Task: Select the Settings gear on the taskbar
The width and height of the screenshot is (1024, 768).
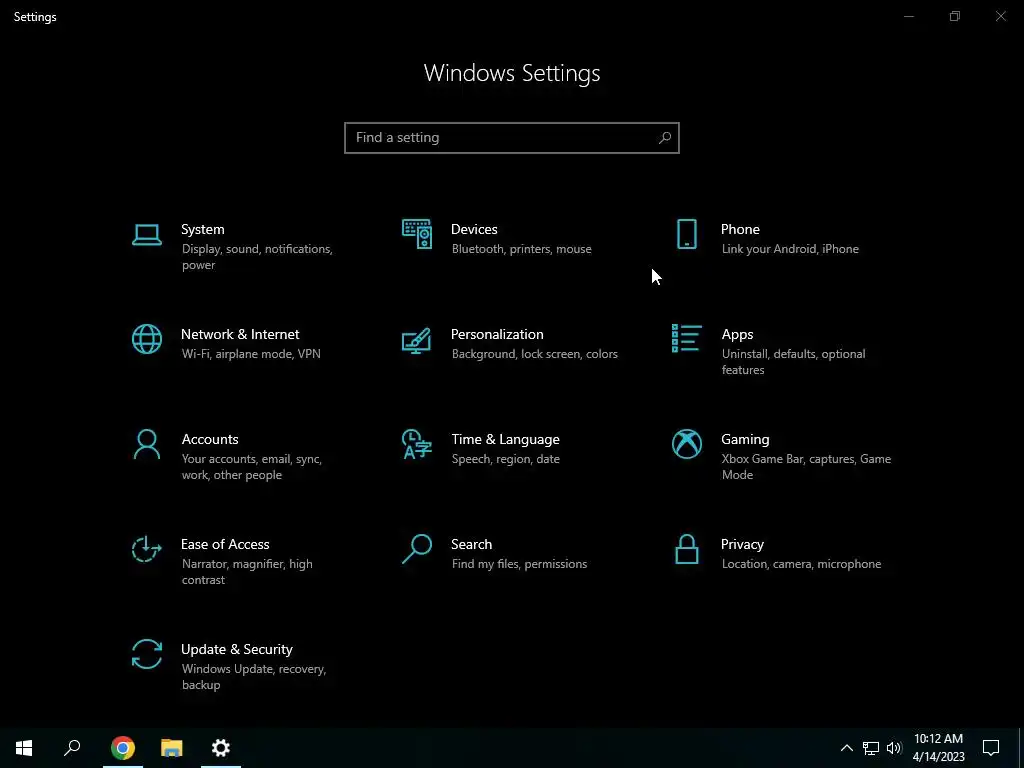Action: 221,748
